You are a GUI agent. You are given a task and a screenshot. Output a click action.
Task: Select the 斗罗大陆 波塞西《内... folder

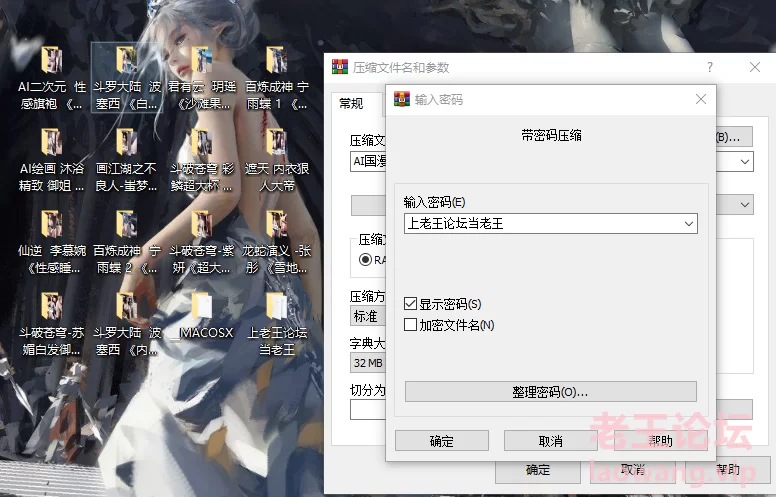pos(127,325)
